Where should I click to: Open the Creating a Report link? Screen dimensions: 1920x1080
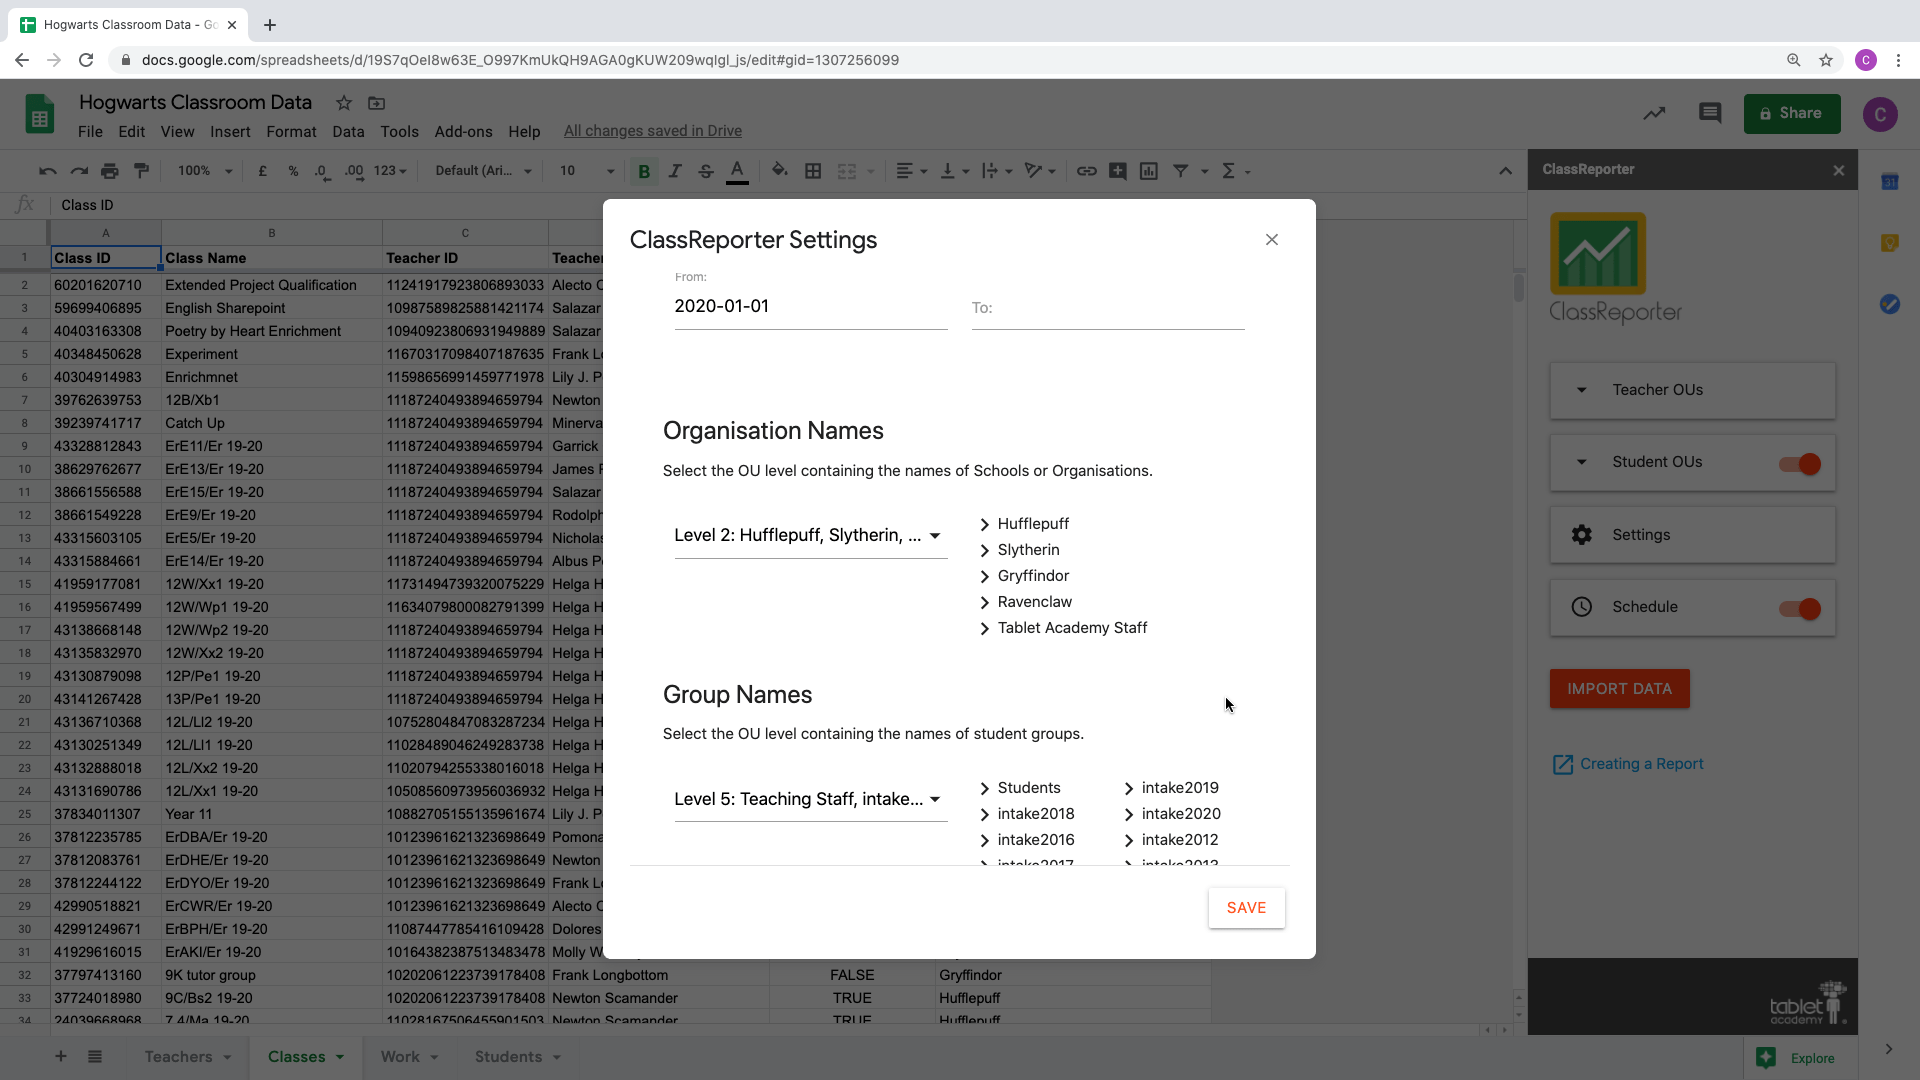pyautogui.click(x=1641, y=764)
